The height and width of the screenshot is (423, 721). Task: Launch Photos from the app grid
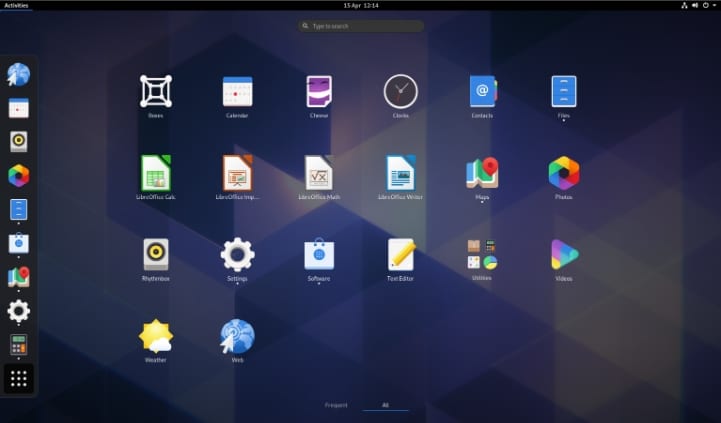564,173
